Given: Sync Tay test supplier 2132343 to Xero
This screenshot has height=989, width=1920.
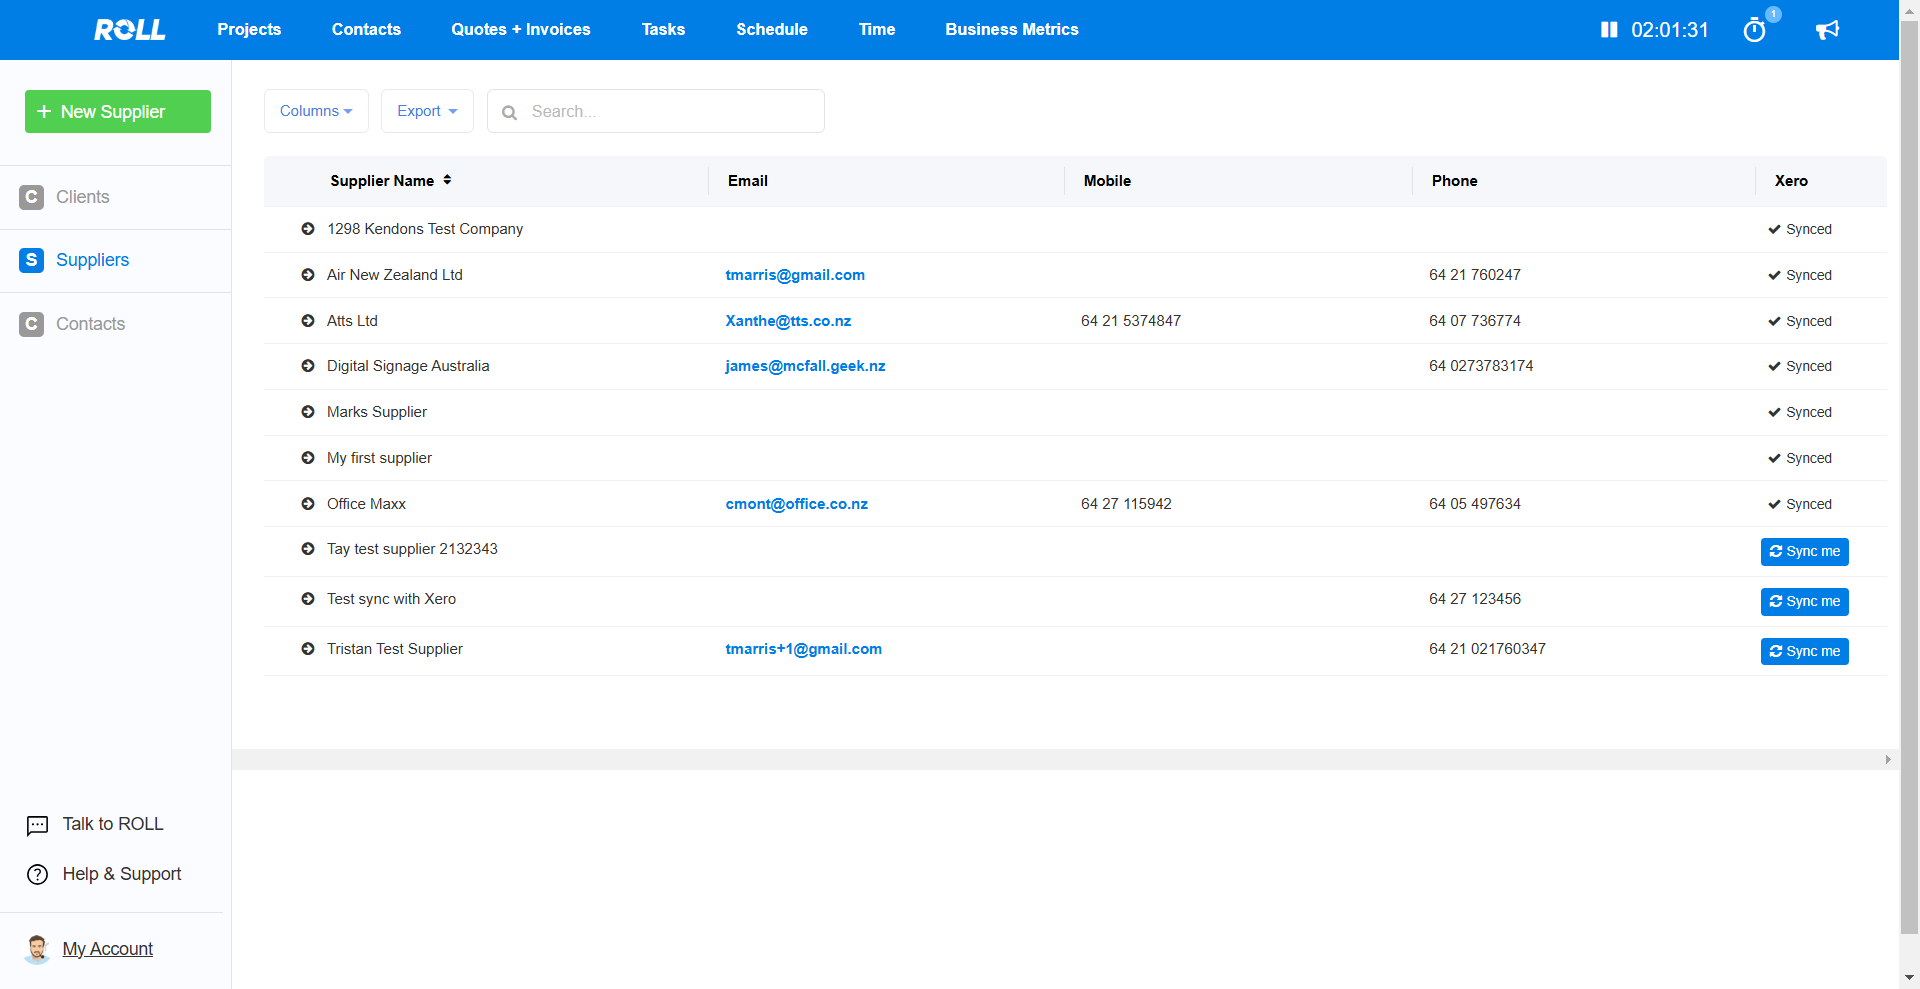Looking at the screenshot, I should point(1804,552).
